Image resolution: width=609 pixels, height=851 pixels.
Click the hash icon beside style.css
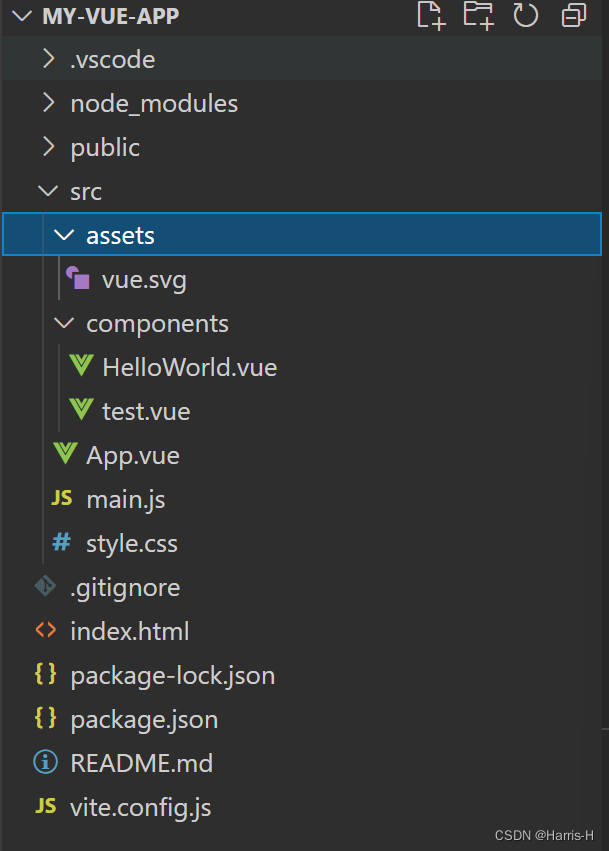click(x=62, y=543)
